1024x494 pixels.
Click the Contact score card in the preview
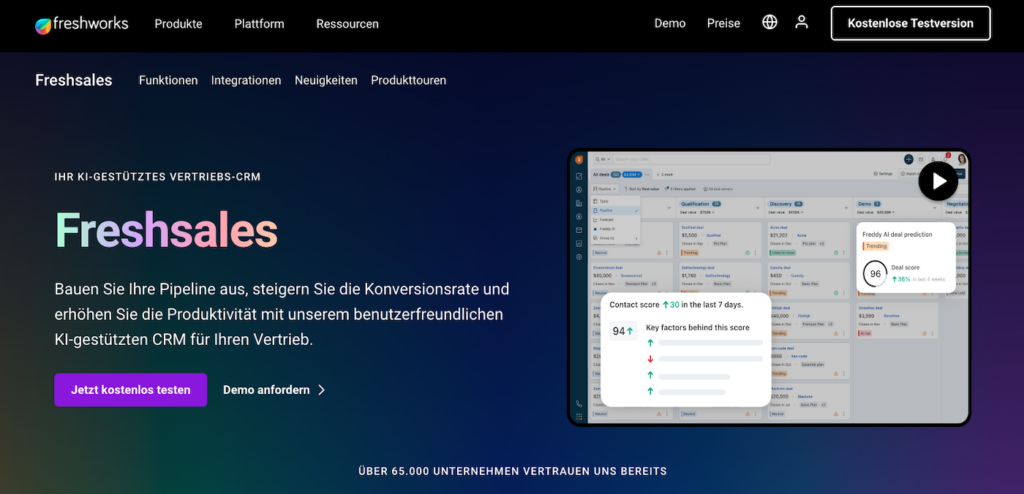pyautogui.click(x=686, y=349)
